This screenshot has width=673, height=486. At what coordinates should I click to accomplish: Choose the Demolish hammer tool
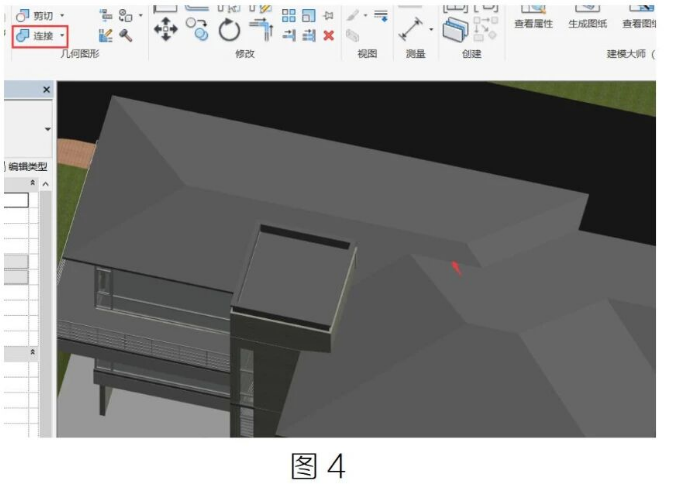[x=125, y=35]
